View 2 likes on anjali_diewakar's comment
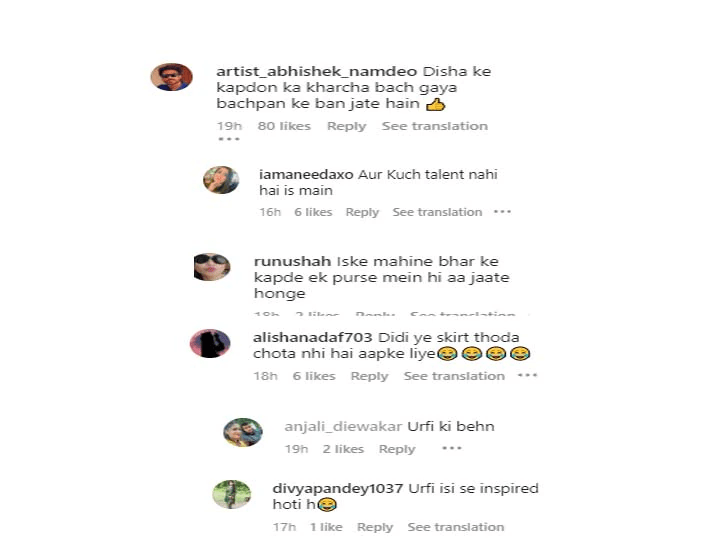Screen dimensions: 720x540 pos(343,449)
